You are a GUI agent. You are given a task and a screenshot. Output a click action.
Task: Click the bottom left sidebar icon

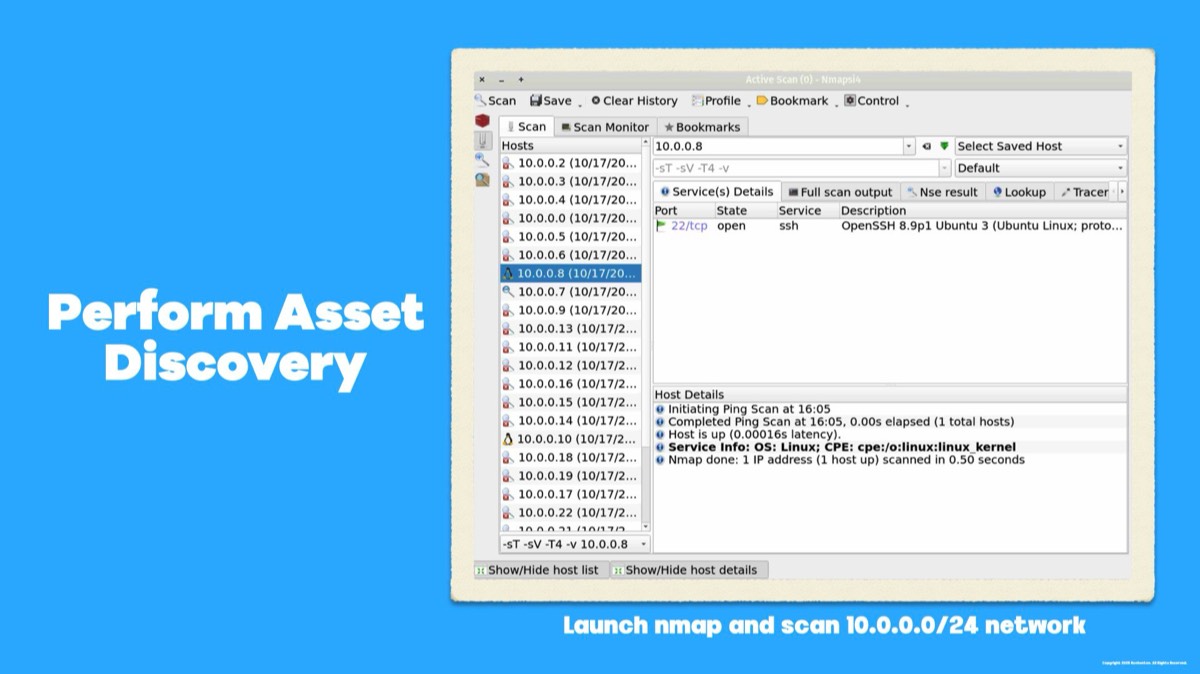click(x=482, y=180)
